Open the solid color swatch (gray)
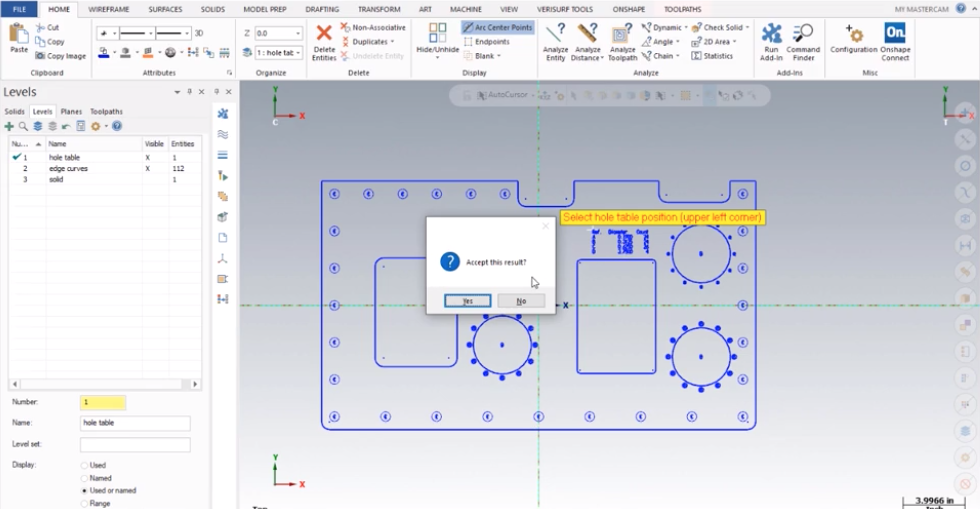The height and width of the screenshot is (509, 980). point(126,53)
